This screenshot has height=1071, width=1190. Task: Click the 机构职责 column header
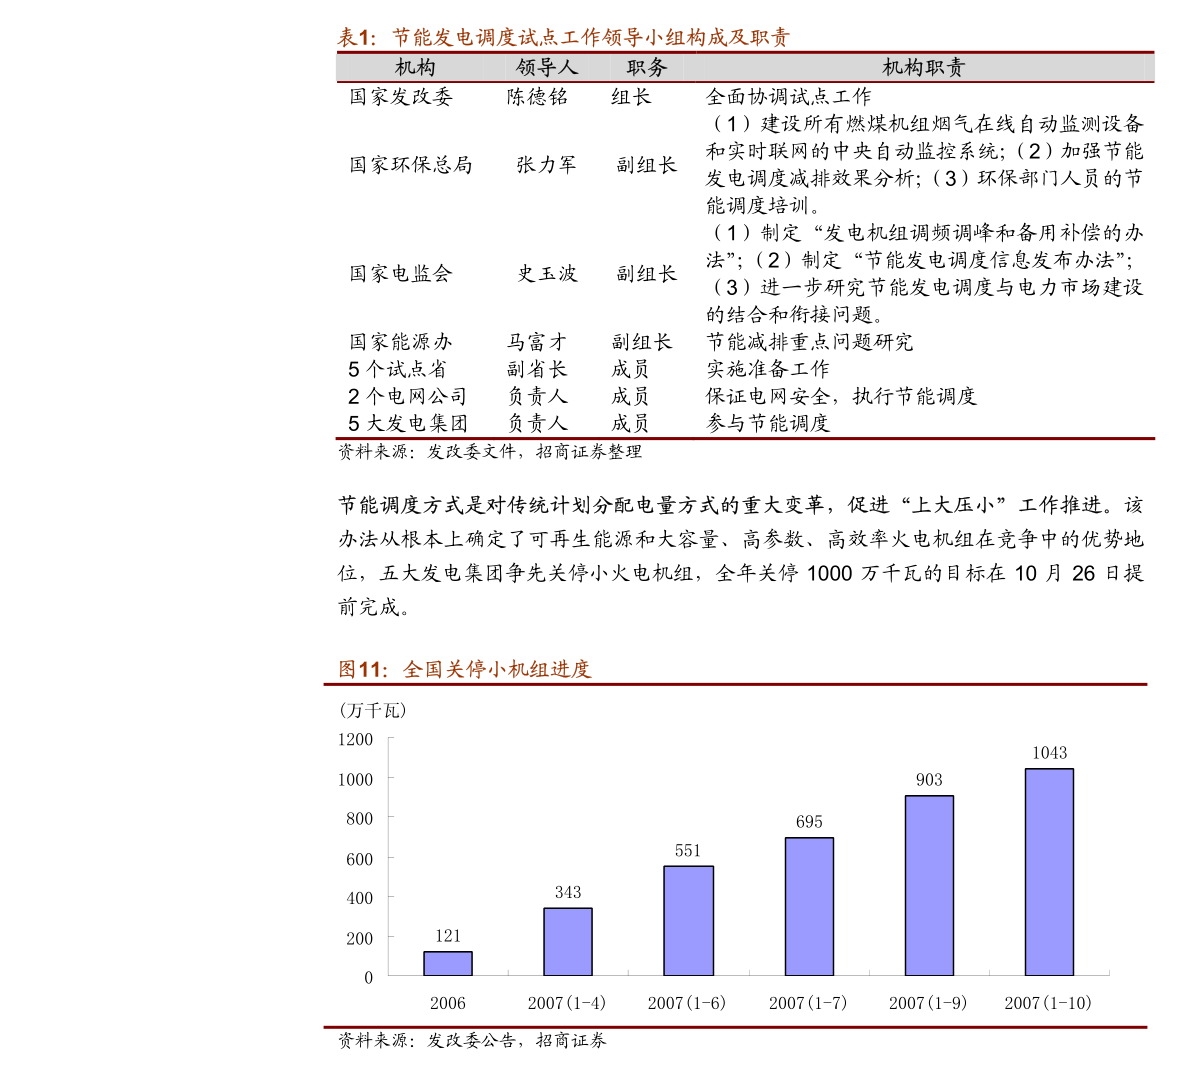[923, 68]
